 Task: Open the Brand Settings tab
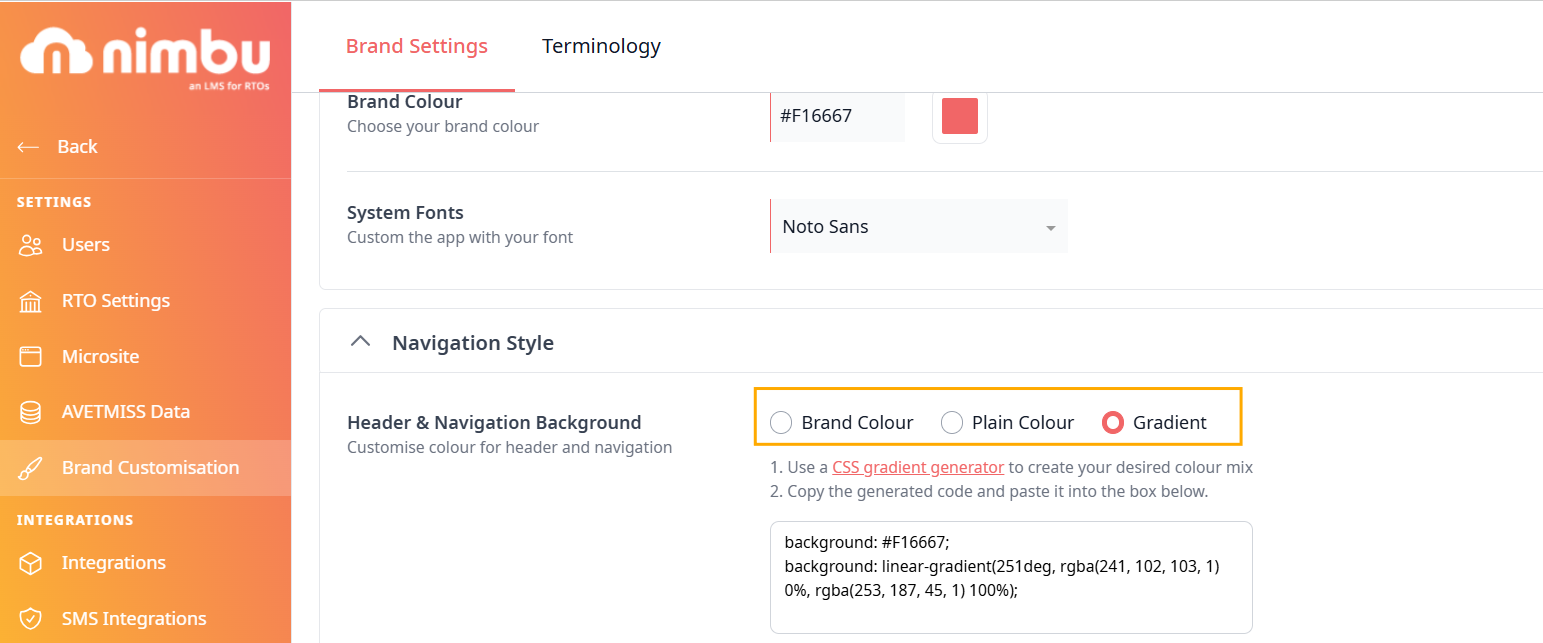(x=417, y=46)
